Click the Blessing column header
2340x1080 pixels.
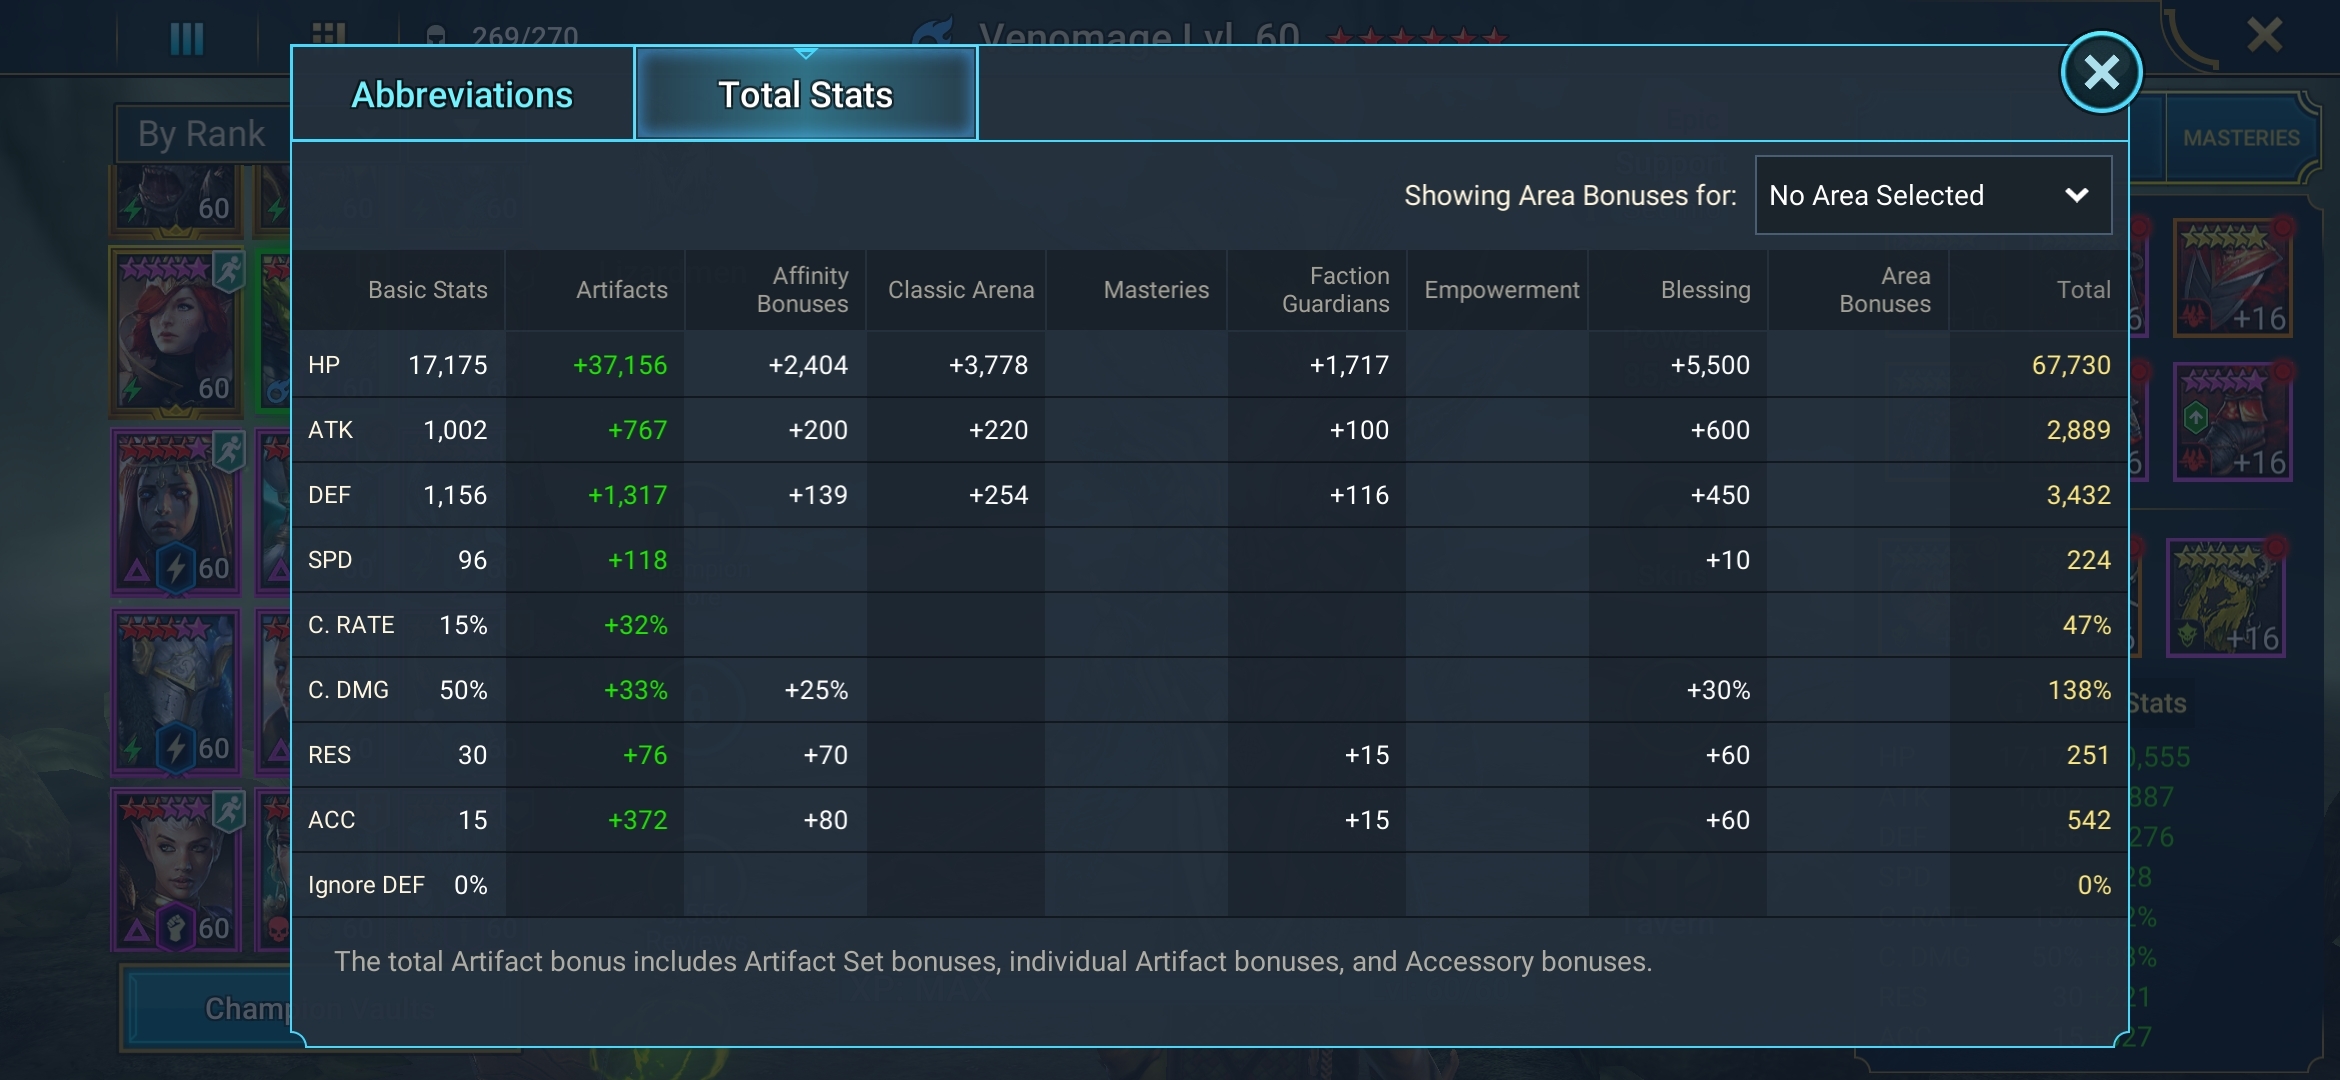1705,290
